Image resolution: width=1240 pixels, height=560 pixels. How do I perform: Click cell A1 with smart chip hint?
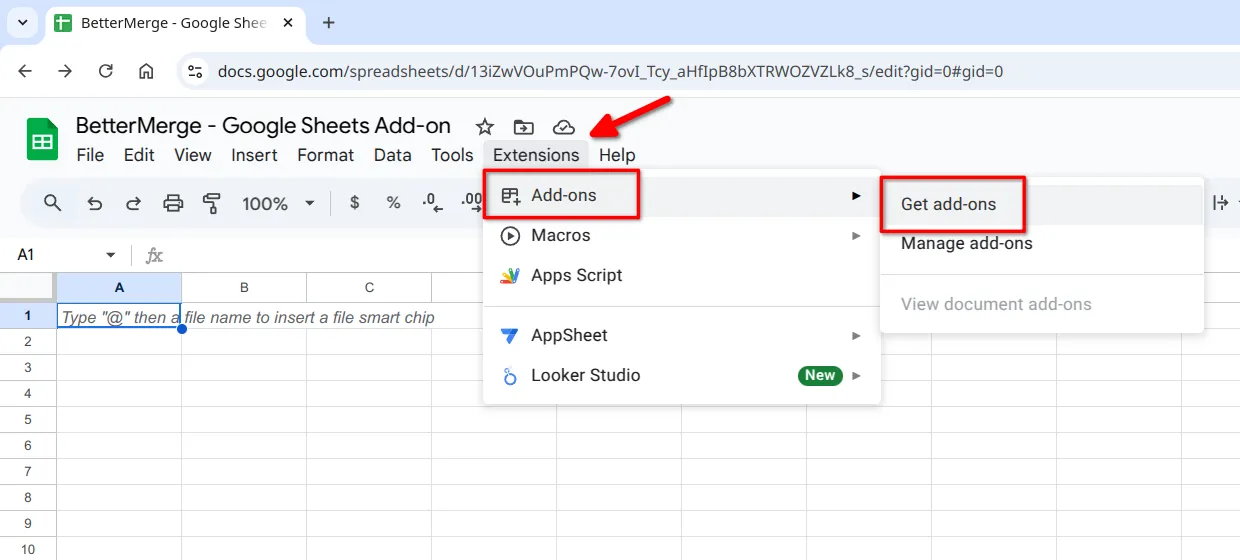(x=119, y=317)
